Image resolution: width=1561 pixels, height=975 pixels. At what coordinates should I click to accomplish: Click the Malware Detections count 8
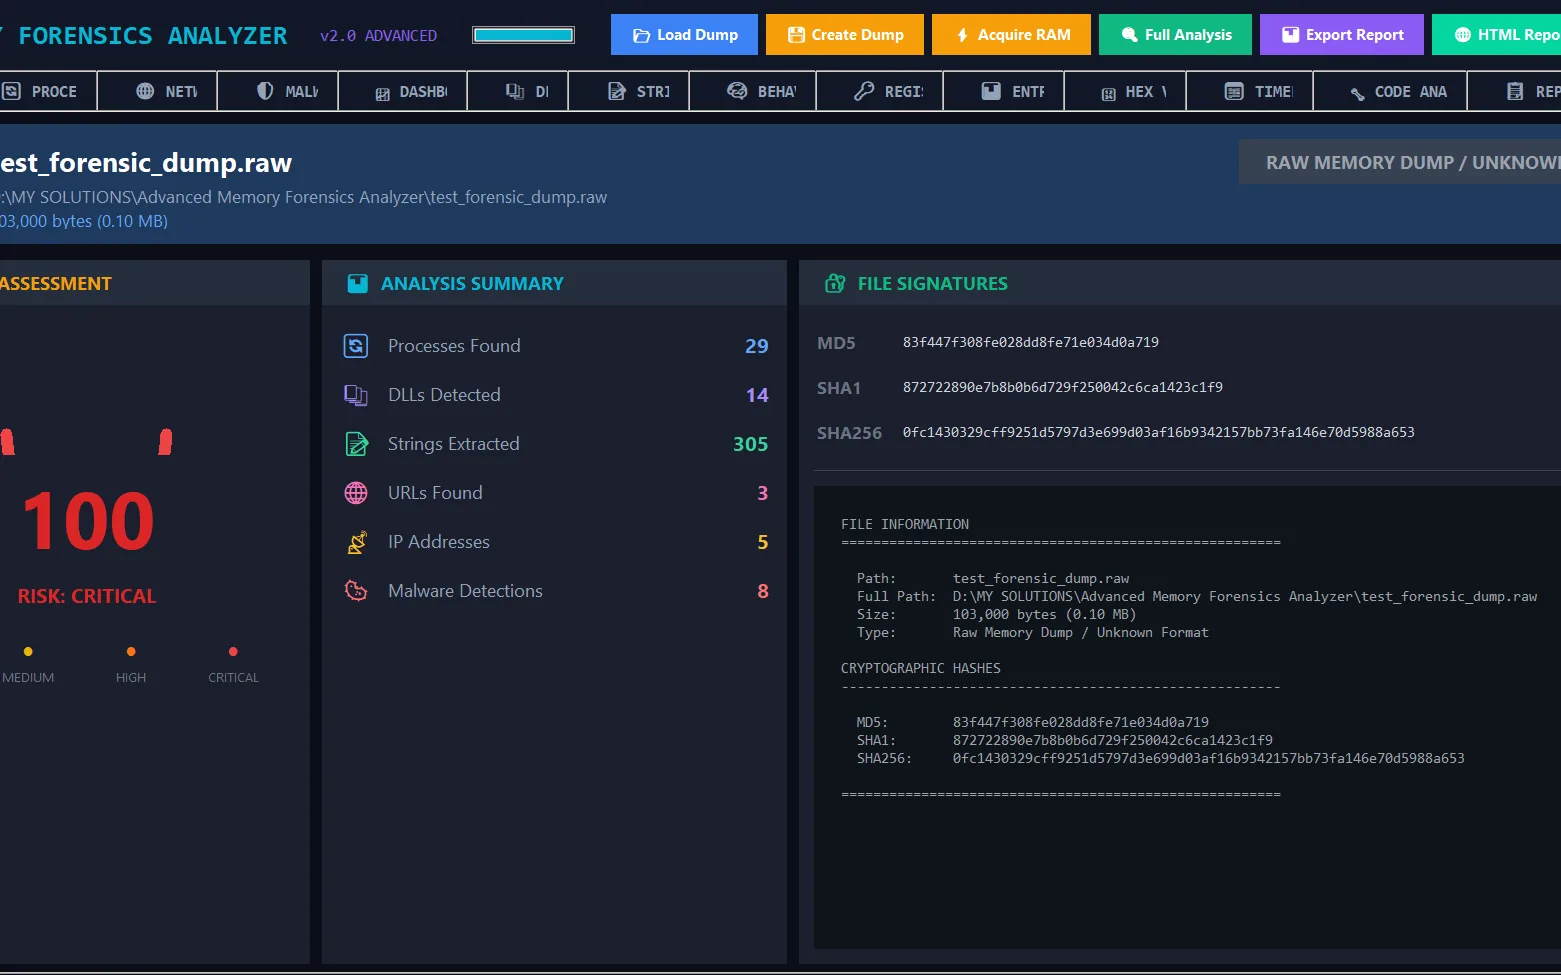pyautogui.click(x=763, y=591)
